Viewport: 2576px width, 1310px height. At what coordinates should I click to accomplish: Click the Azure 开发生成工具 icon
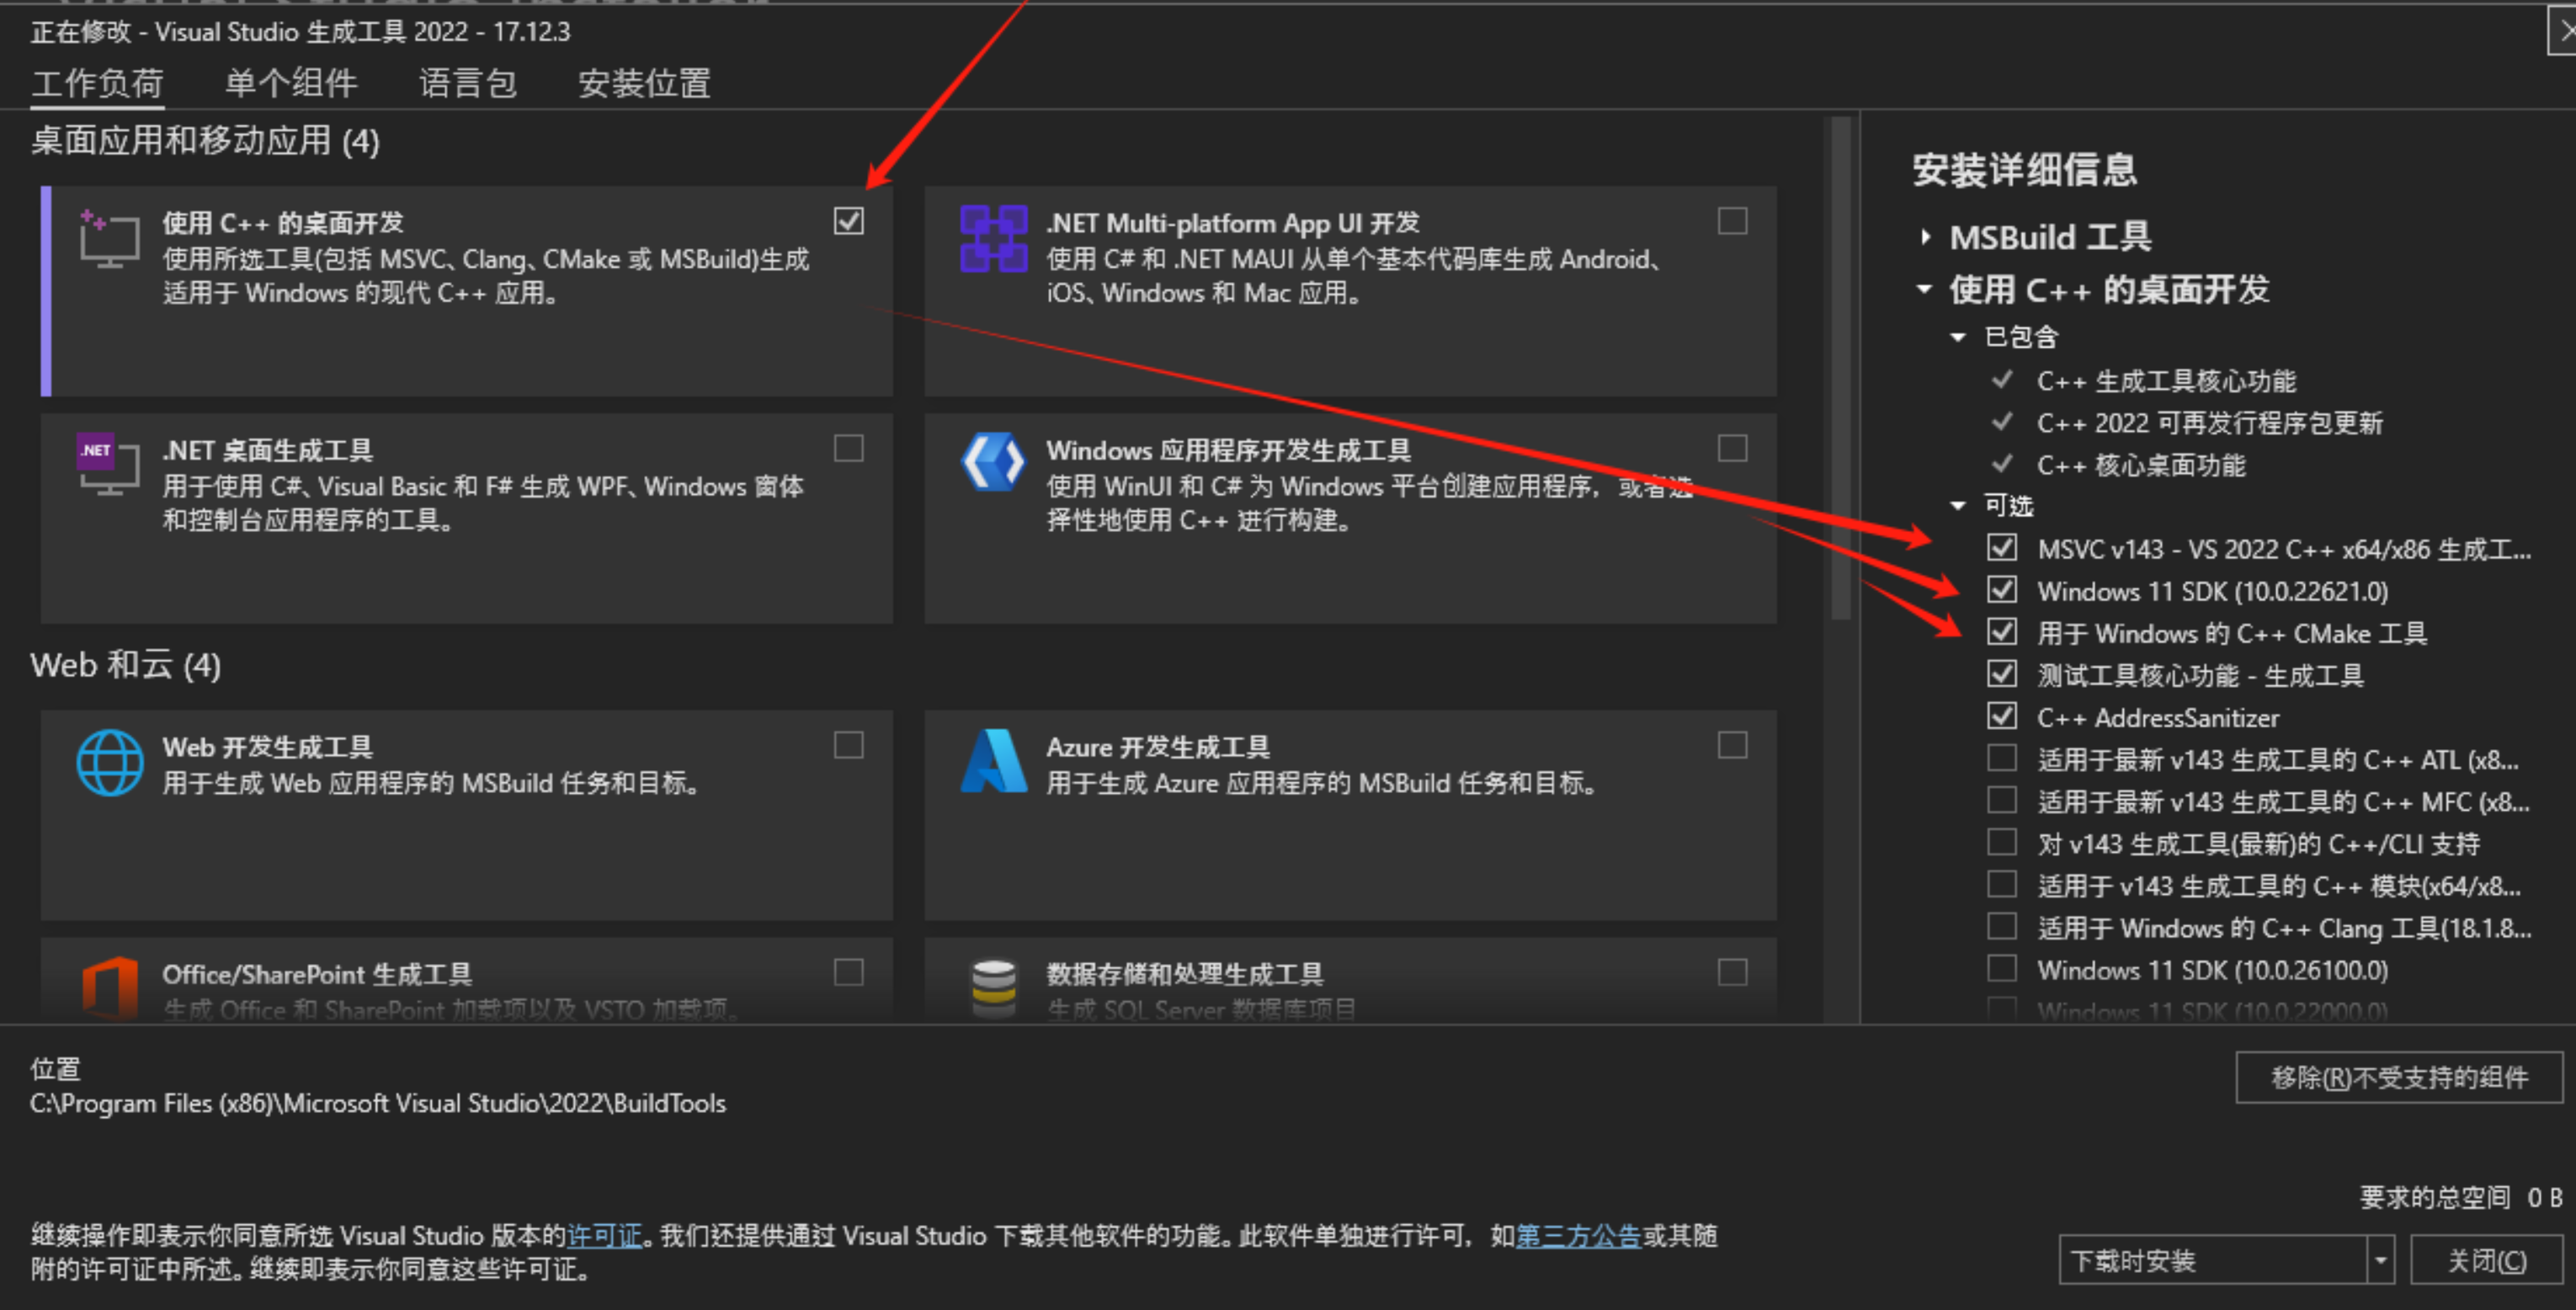(993, 761)
